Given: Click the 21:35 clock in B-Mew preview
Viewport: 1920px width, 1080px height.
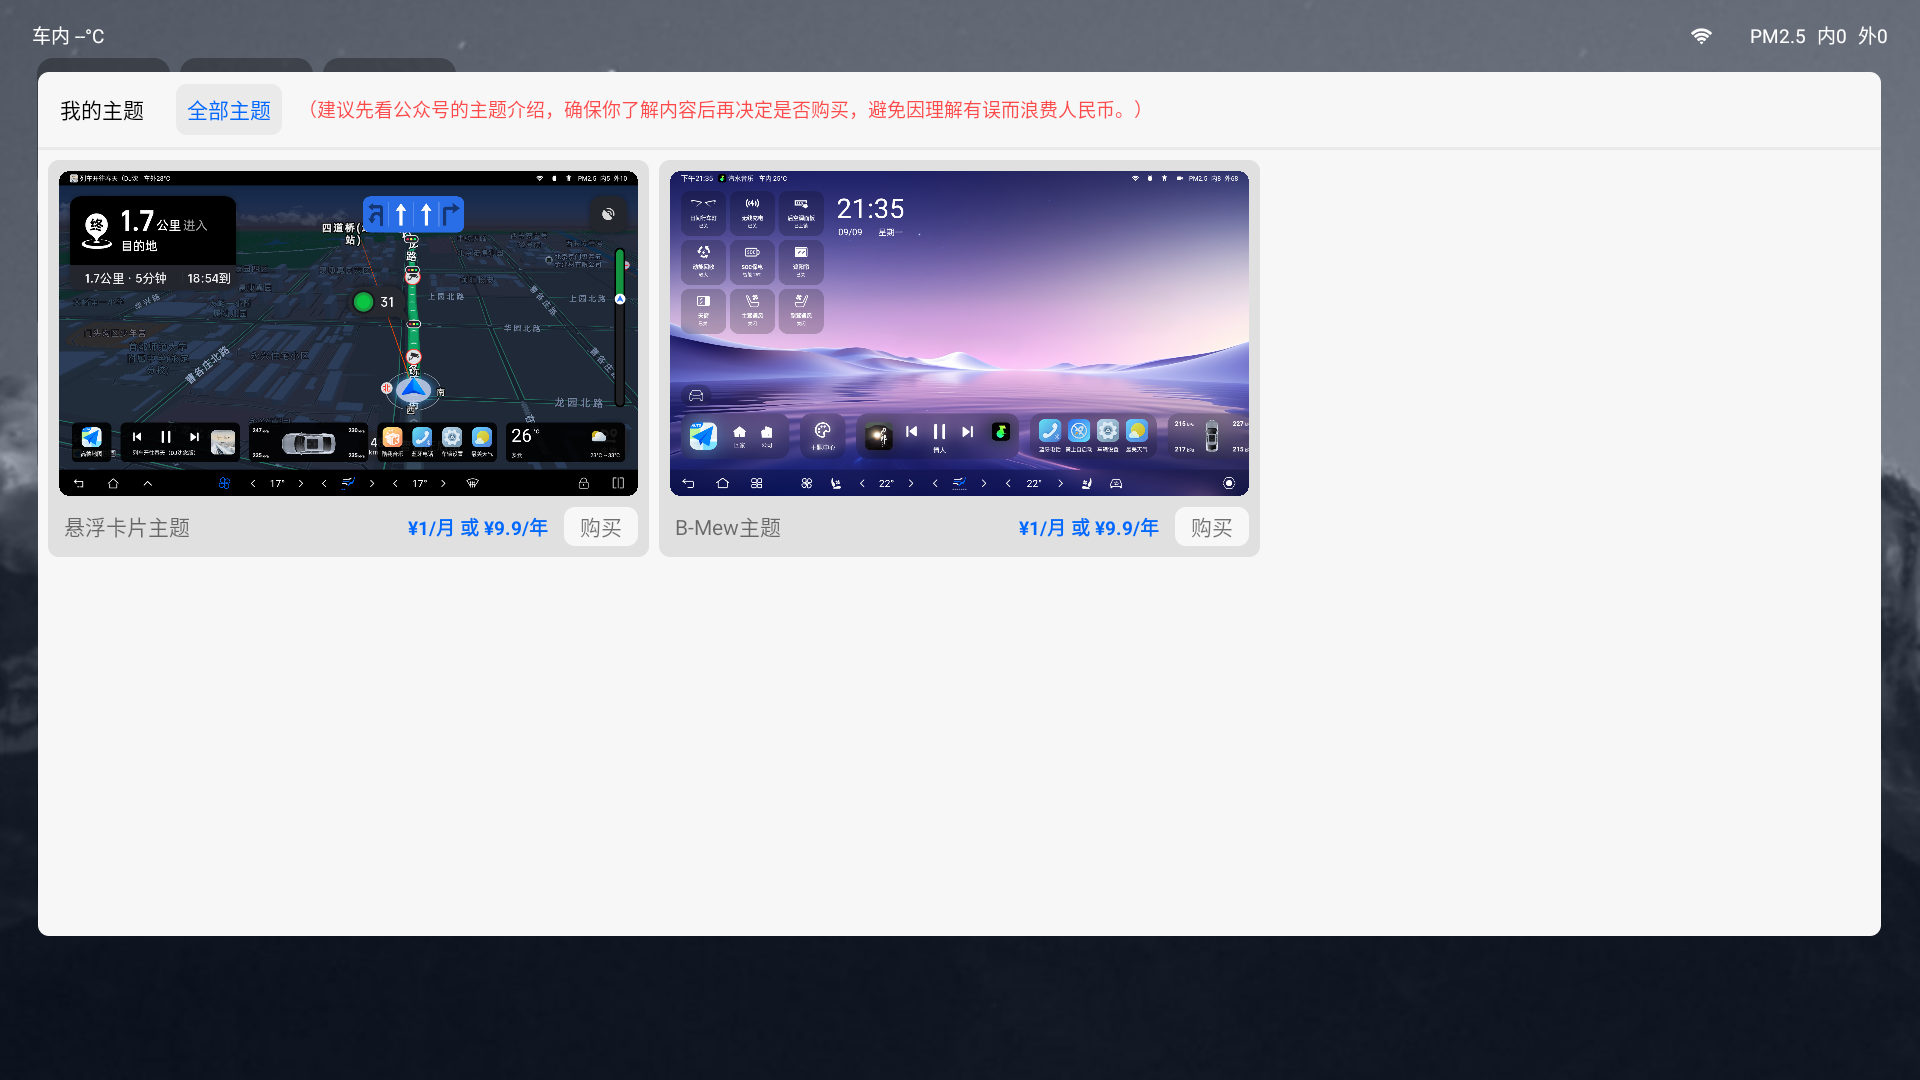Looking at the screenshot, I should (870, 209).
